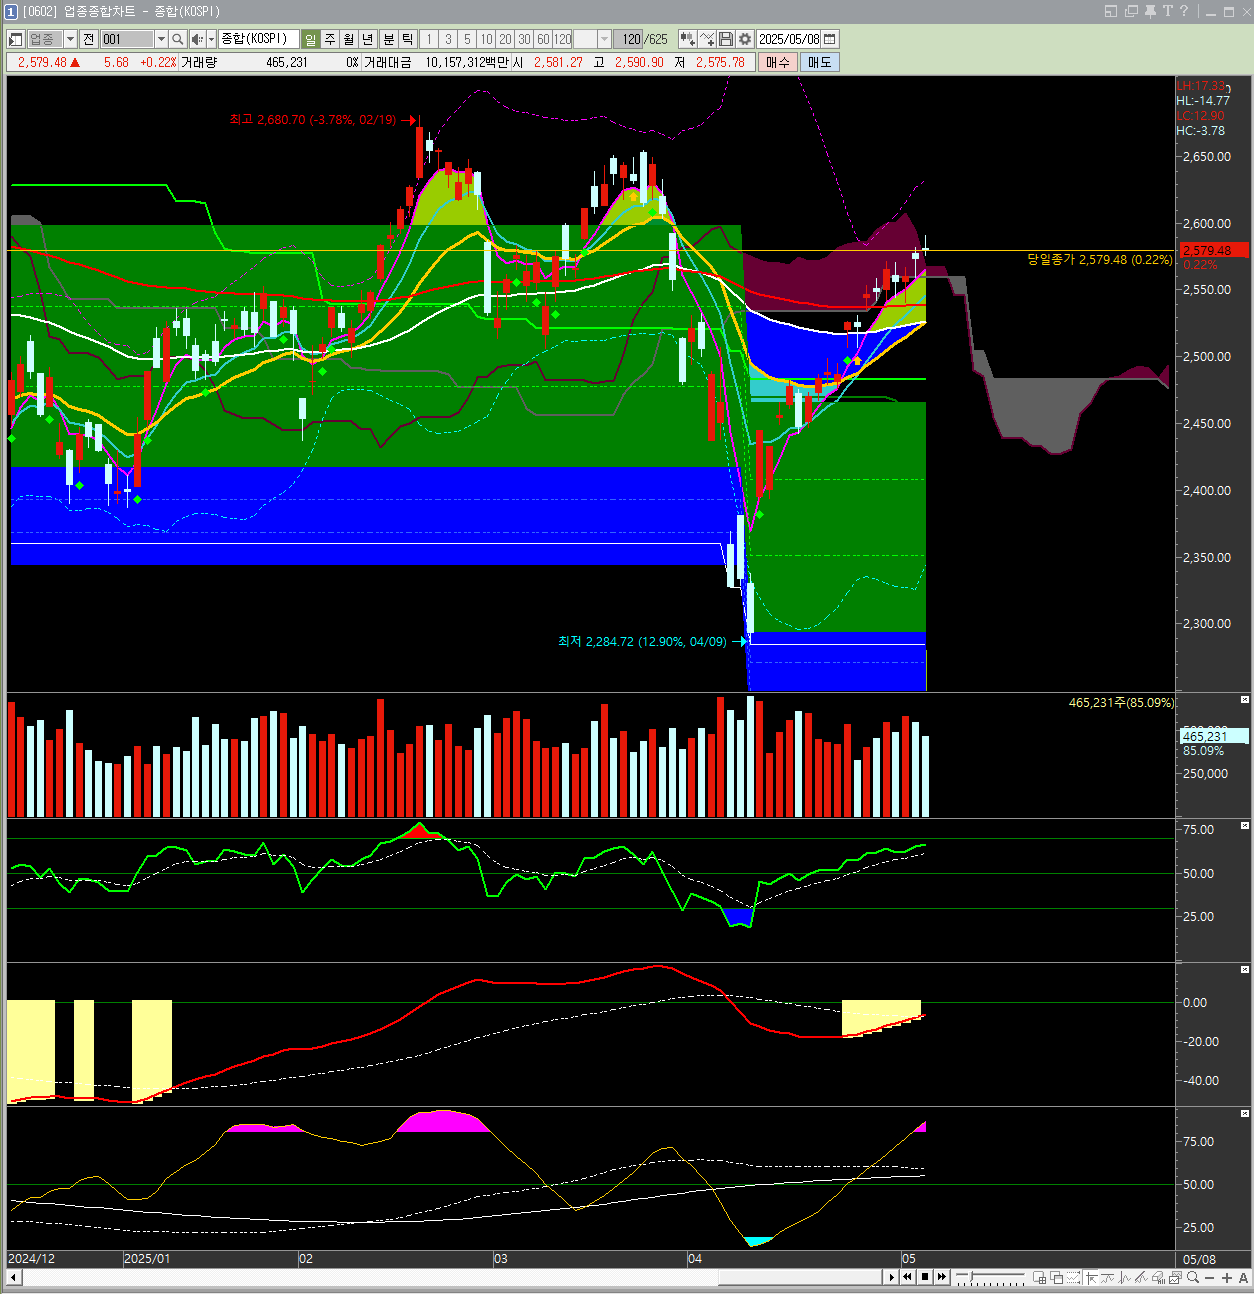Click the minus zoom out icon

[1209, 1277]
